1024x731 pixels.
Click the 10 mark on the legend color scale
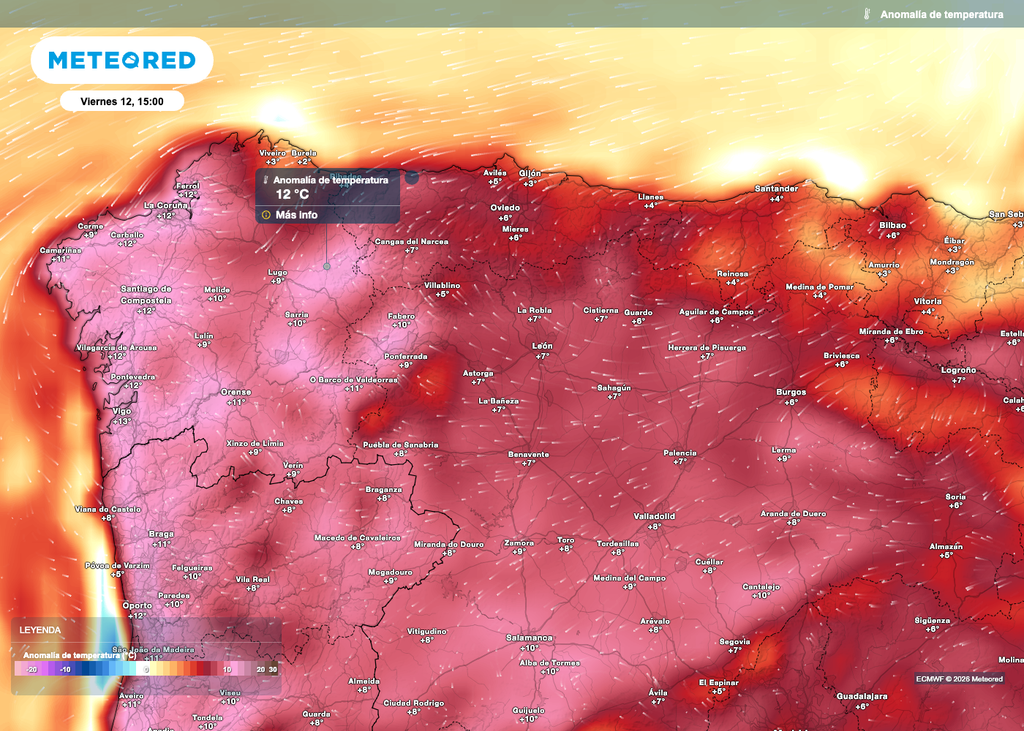[227, 669]
